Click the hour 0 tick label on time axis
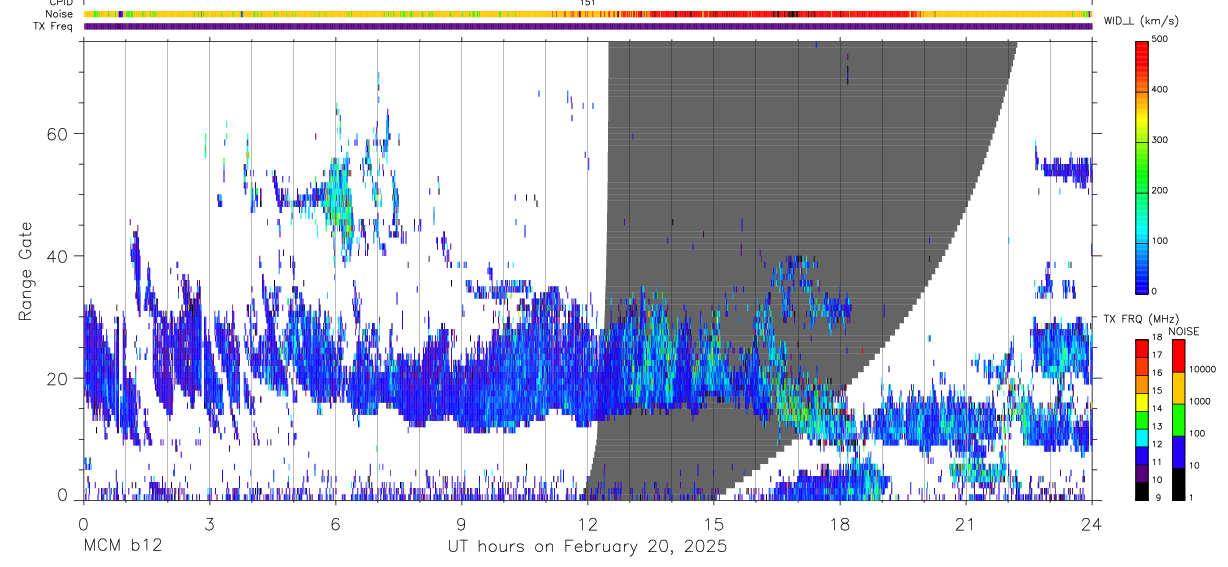The image size is (1228, 567). click(83, 524)
